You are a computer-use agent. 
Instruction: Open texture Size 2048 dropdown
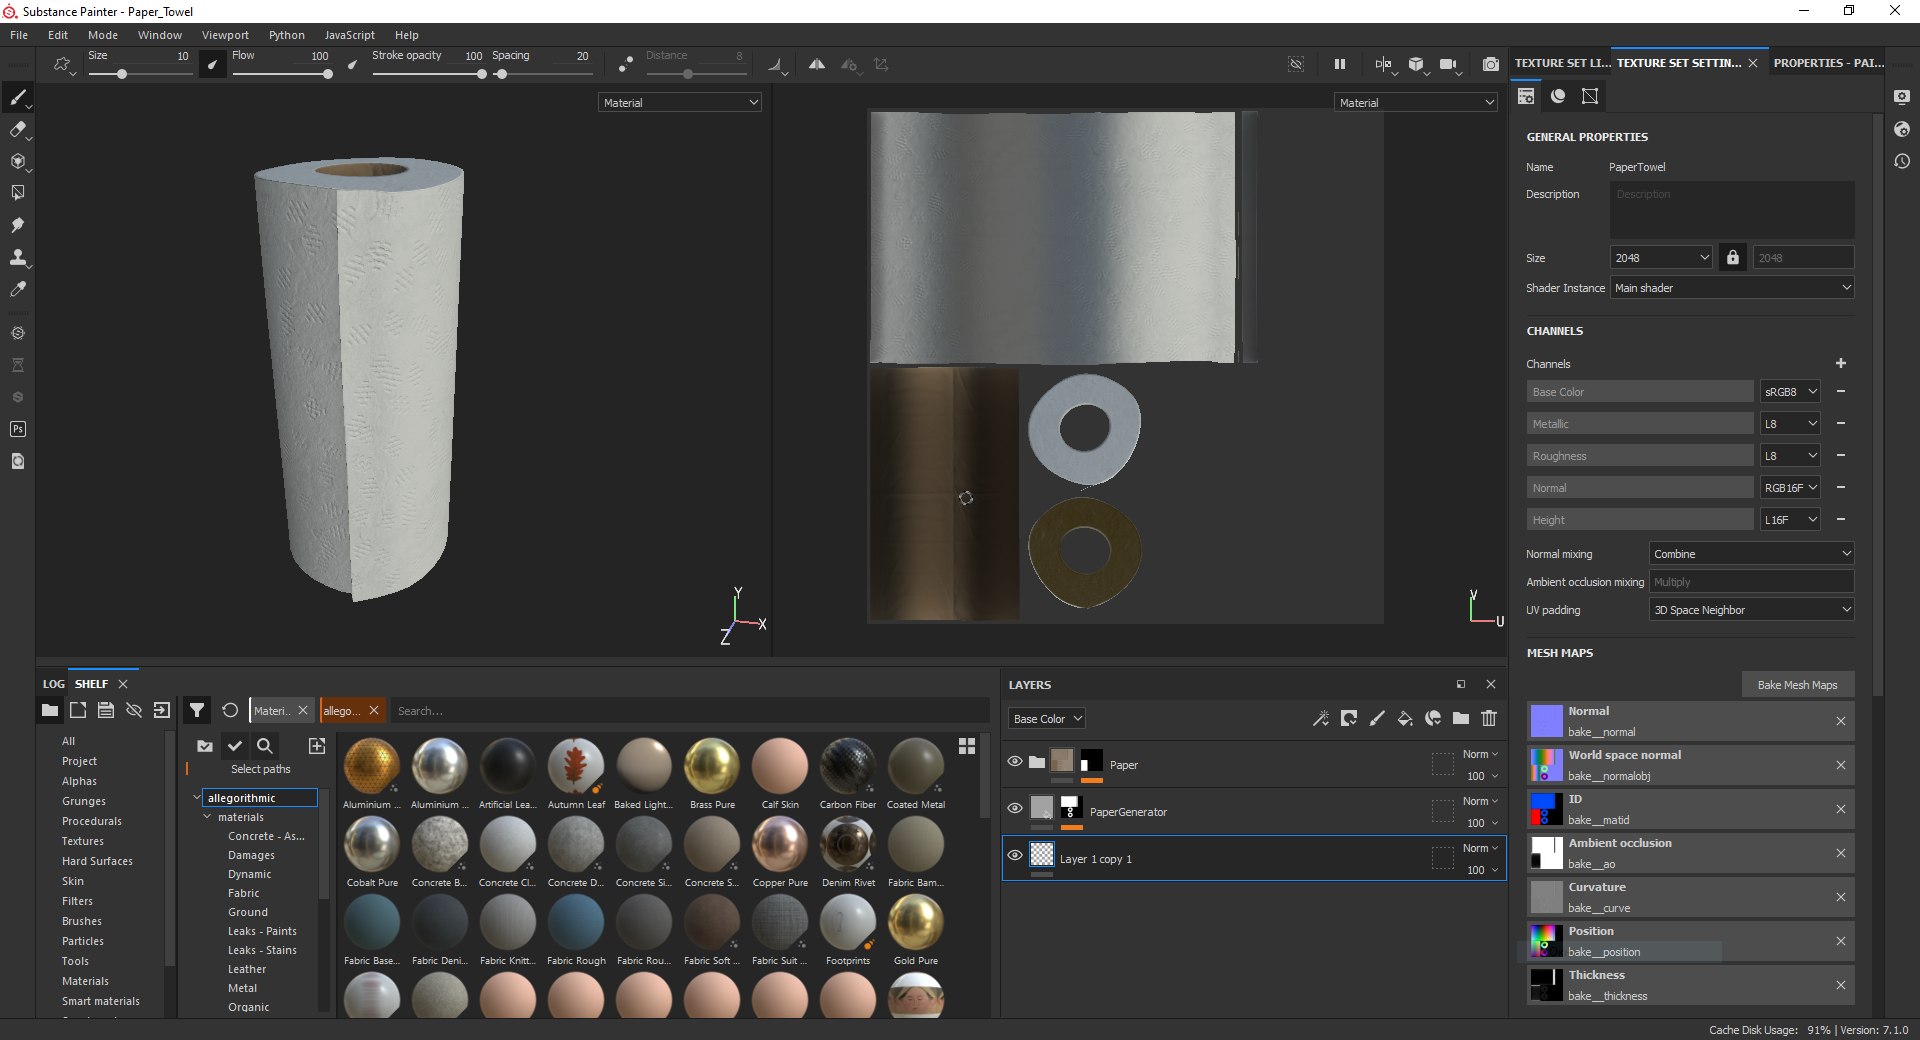[x=1660, y=257]
